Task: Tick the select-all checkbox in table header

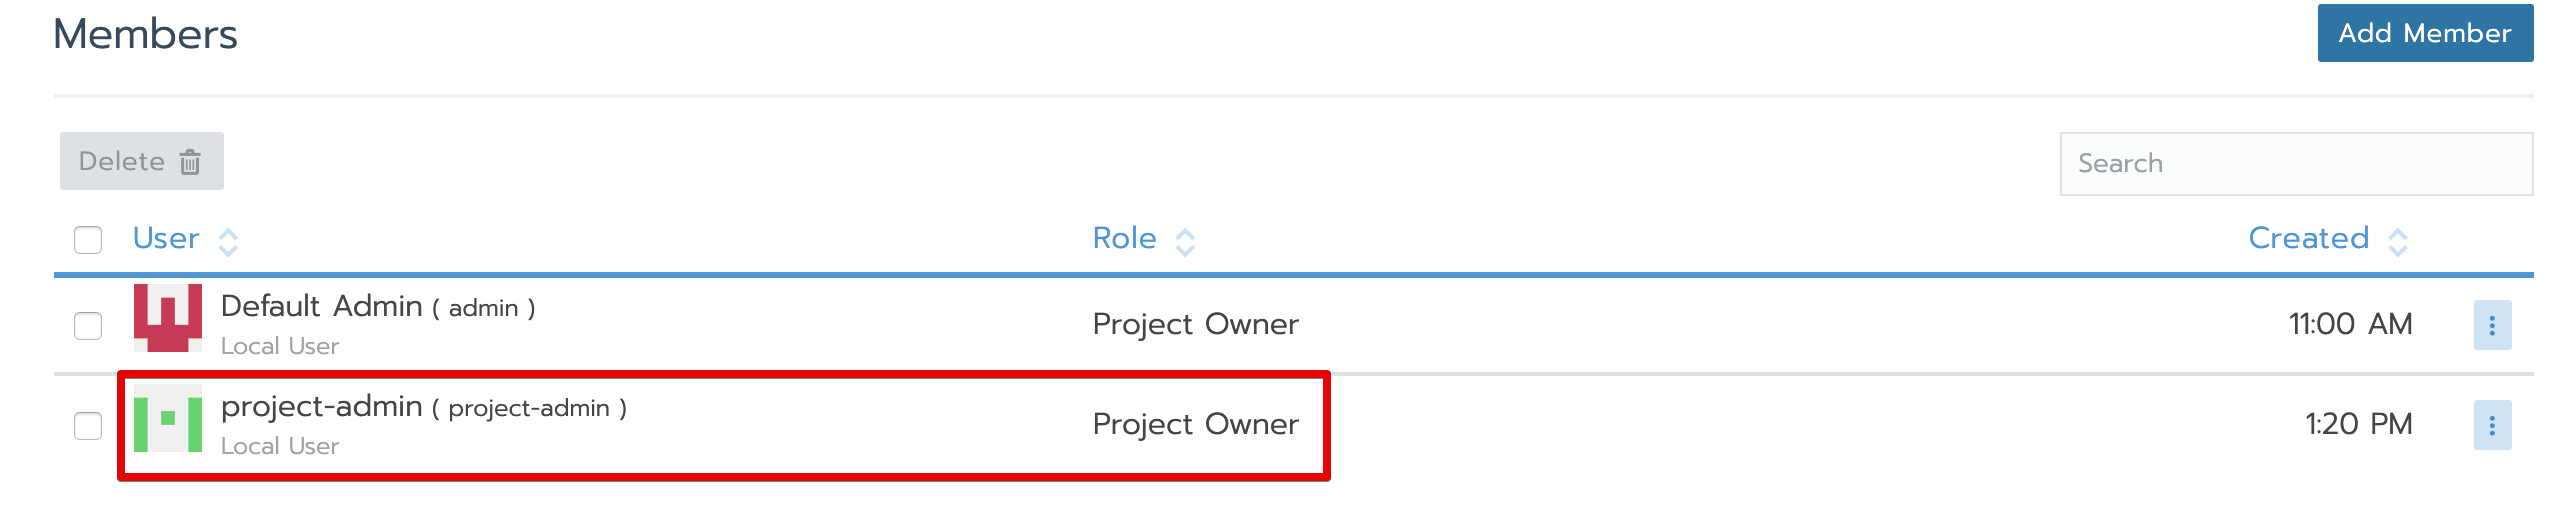Action: (x=88, y=240)
